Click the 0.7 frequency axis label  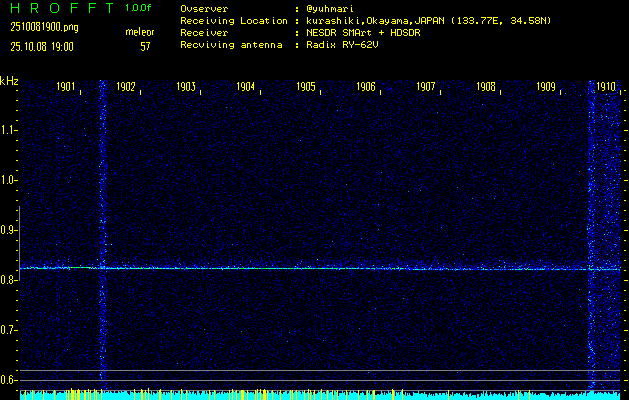pos(9,330)
